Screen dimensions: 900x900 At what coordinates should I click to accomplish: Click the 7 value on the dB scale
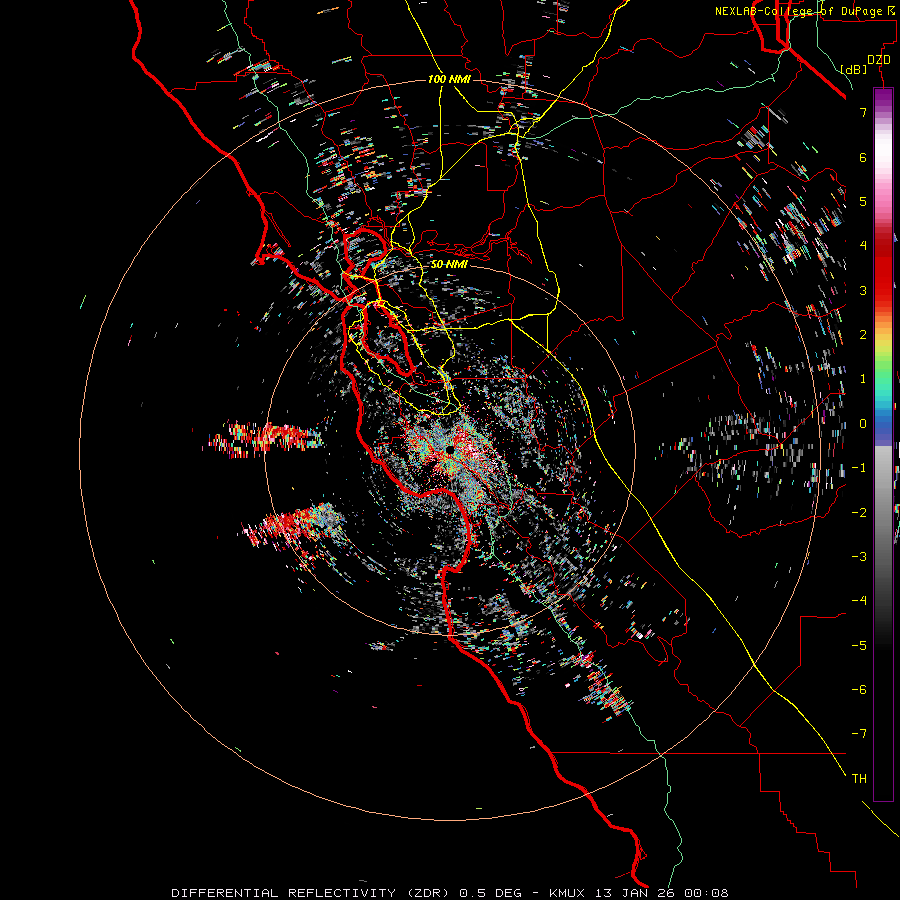click(863, 112)
